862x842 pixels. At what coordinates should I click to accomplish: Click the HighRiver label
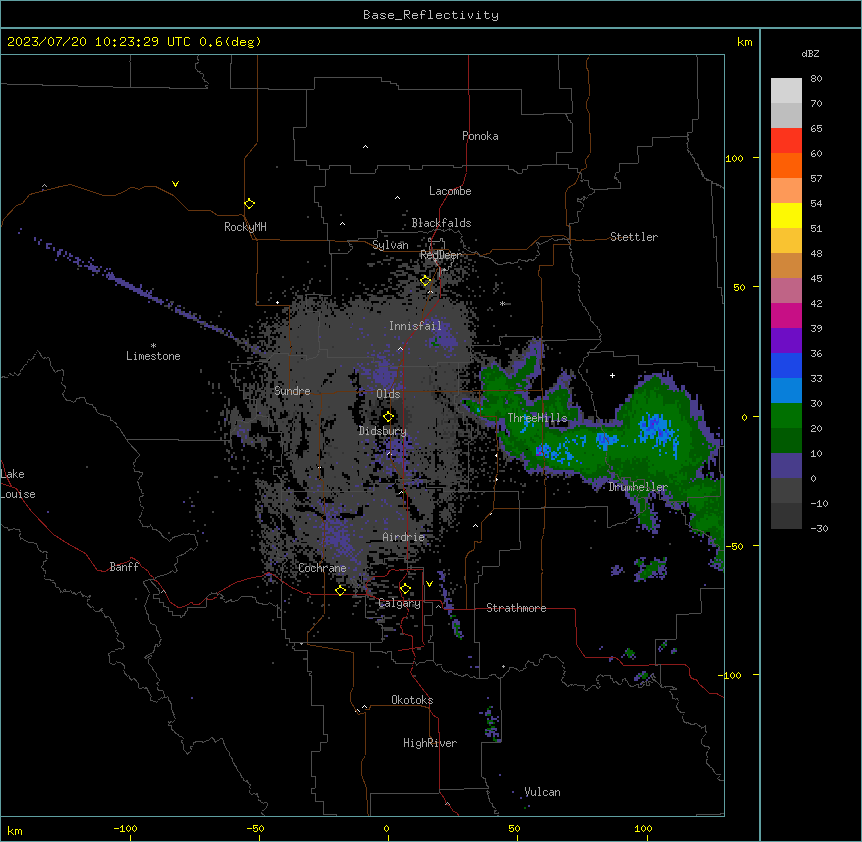(430, 743)
